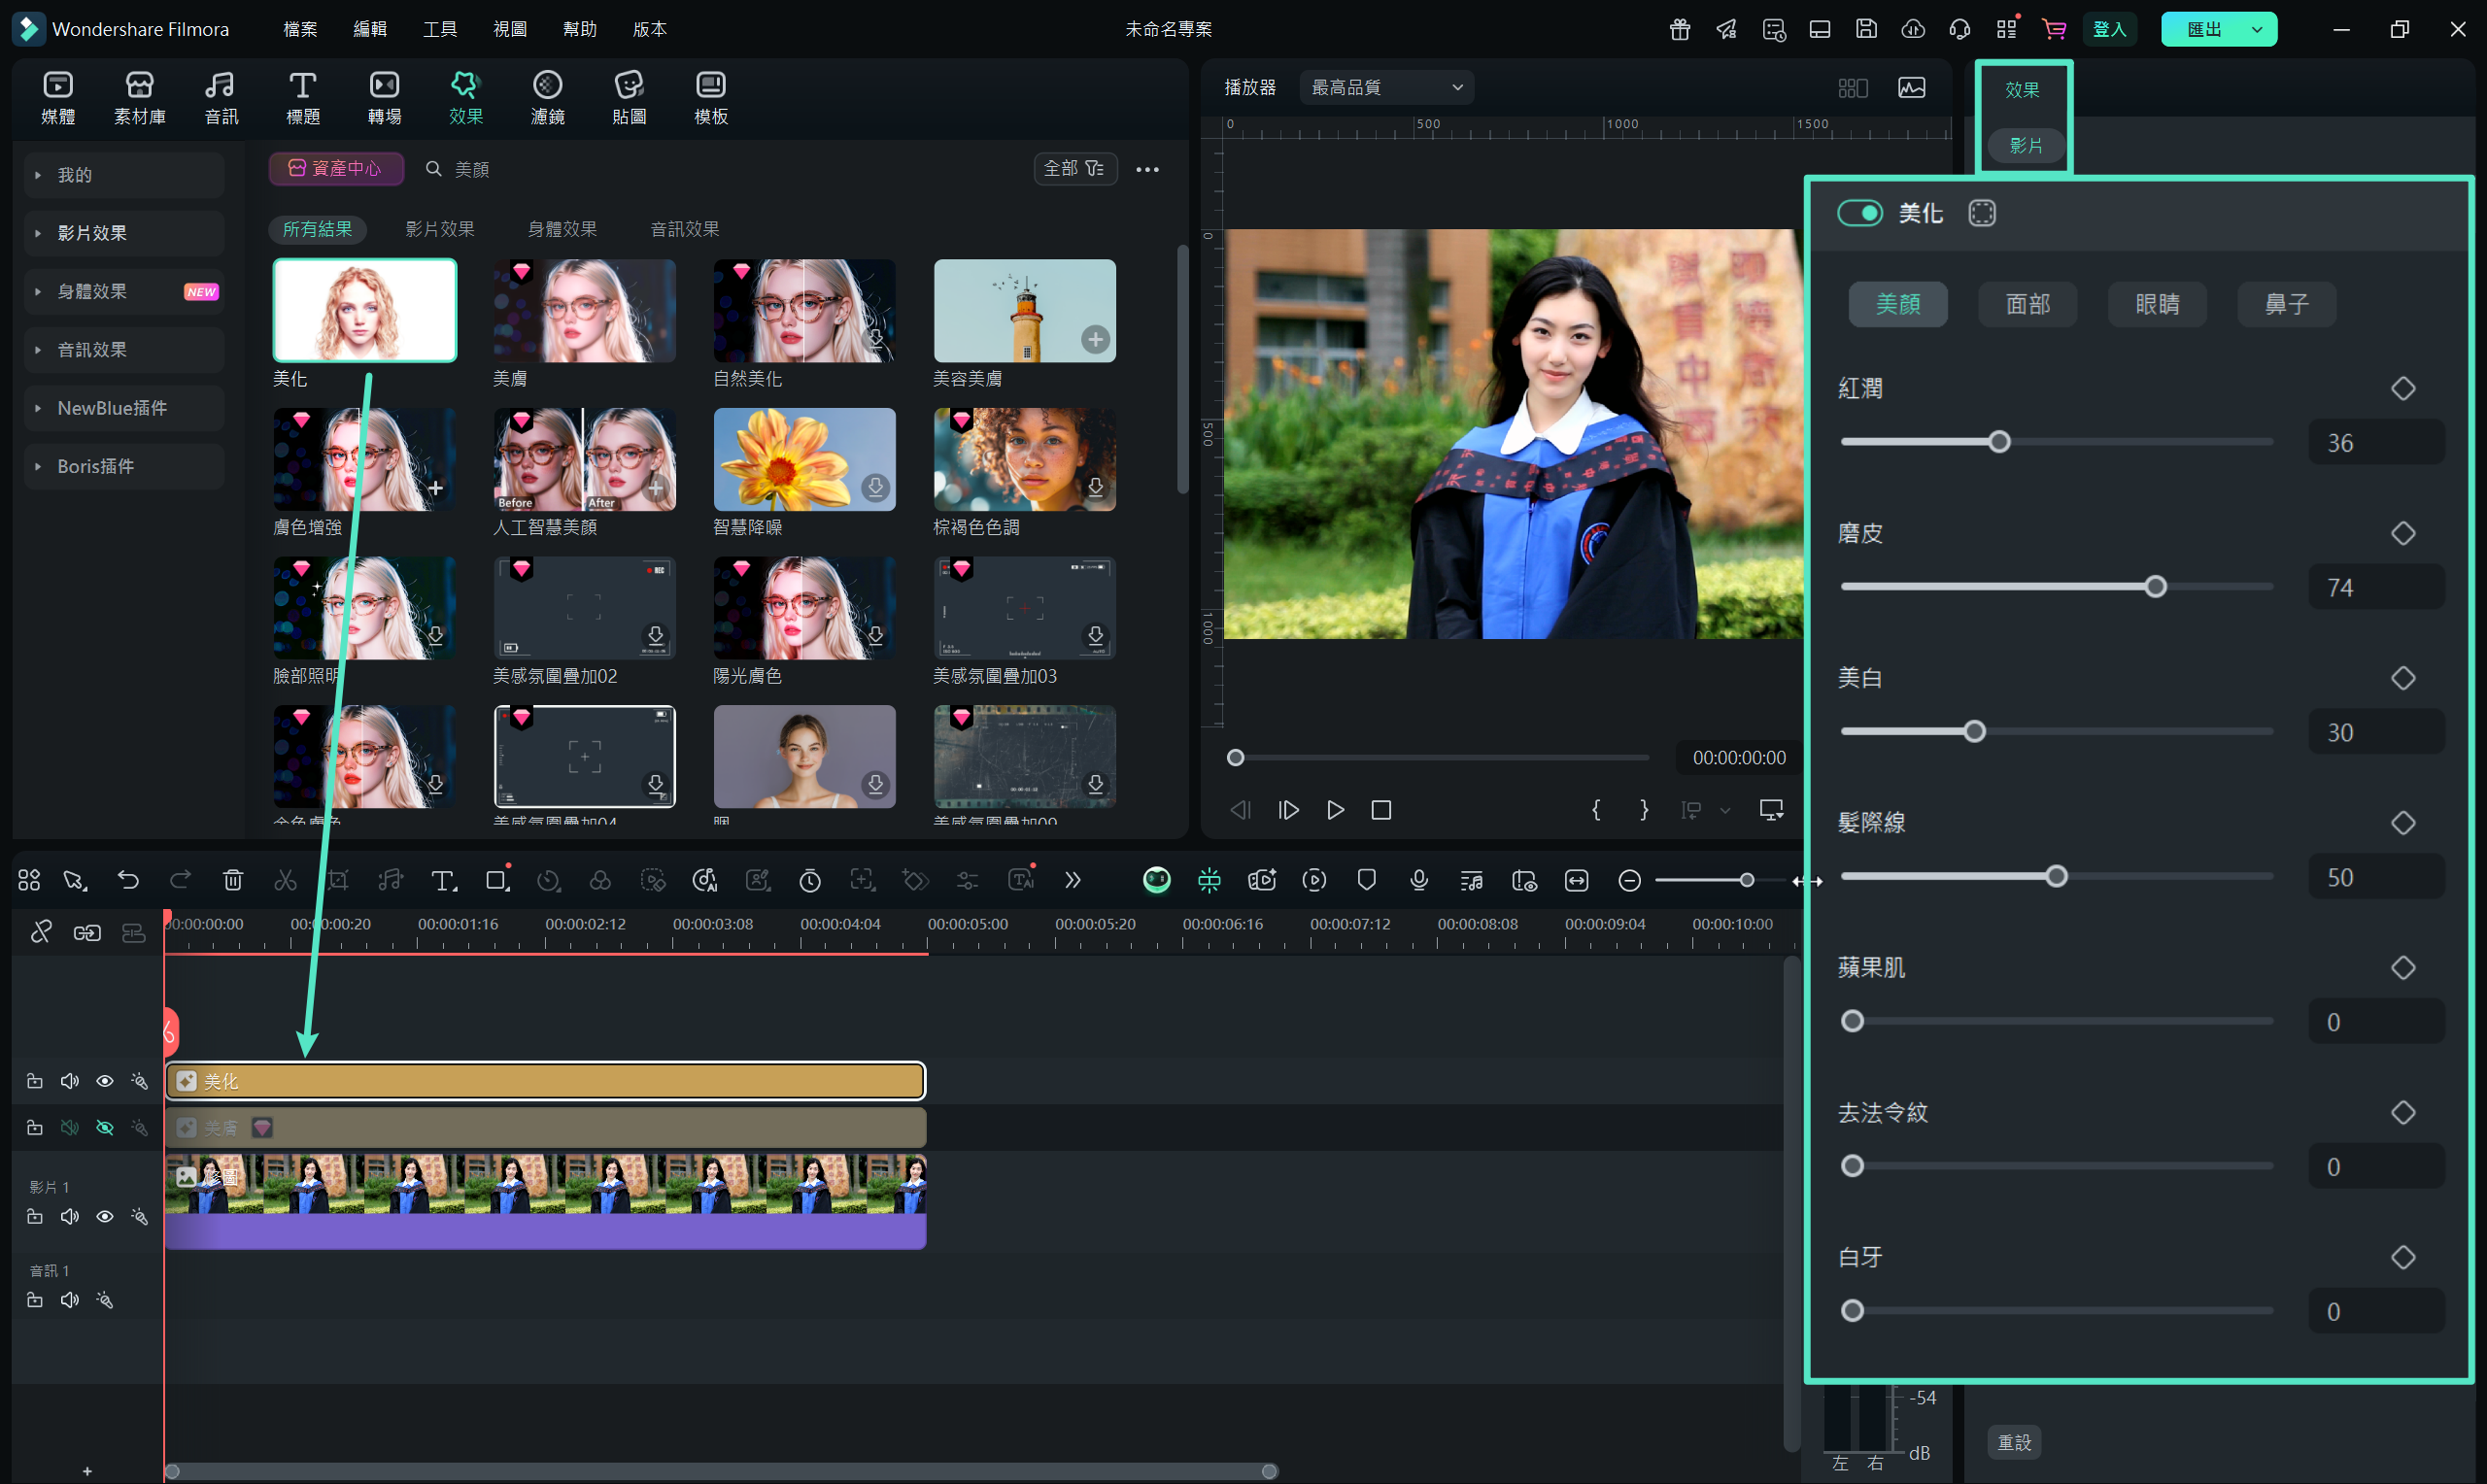Click the fullscreen monitor icon in player

click(x=1771, y=810)
